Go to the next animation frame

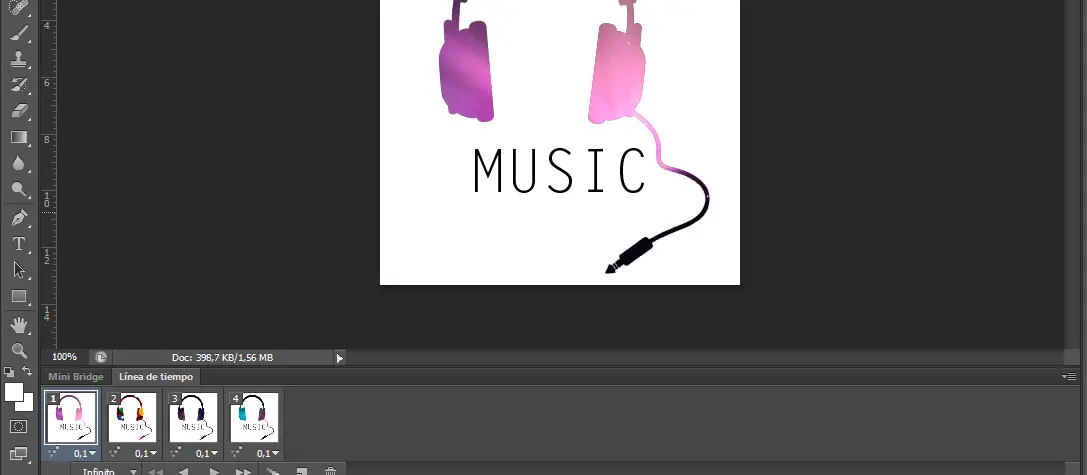pyautogui.click(x=243, y=472)
